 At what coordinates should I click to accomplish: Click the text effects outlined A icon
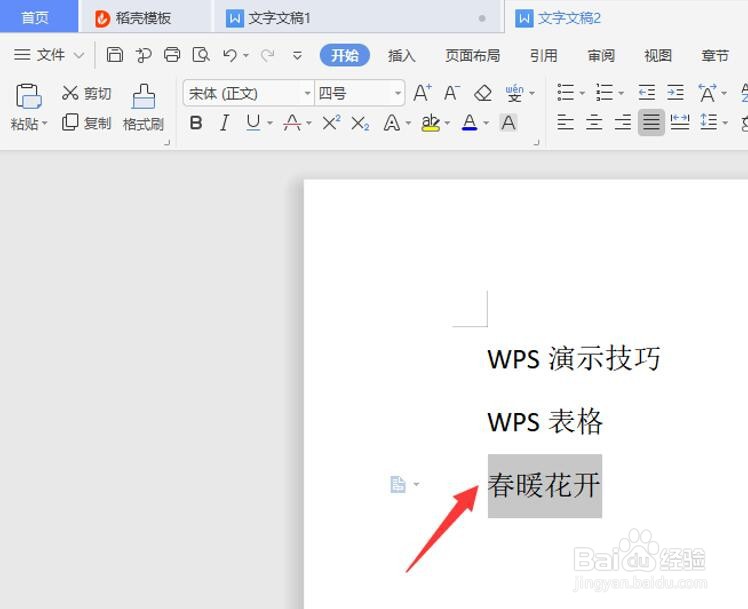click(x=392, y=123)
